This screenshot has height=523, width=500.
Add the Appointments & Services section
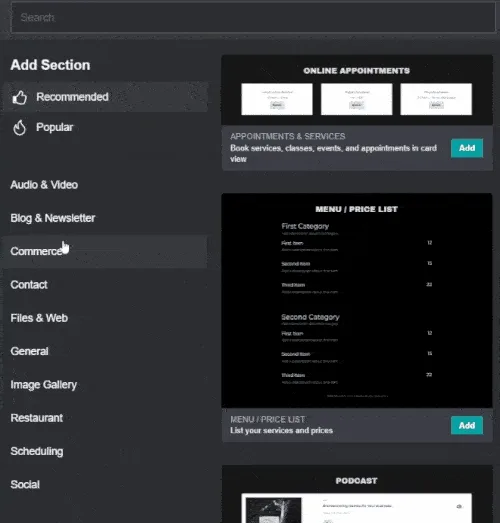point(467,148)
